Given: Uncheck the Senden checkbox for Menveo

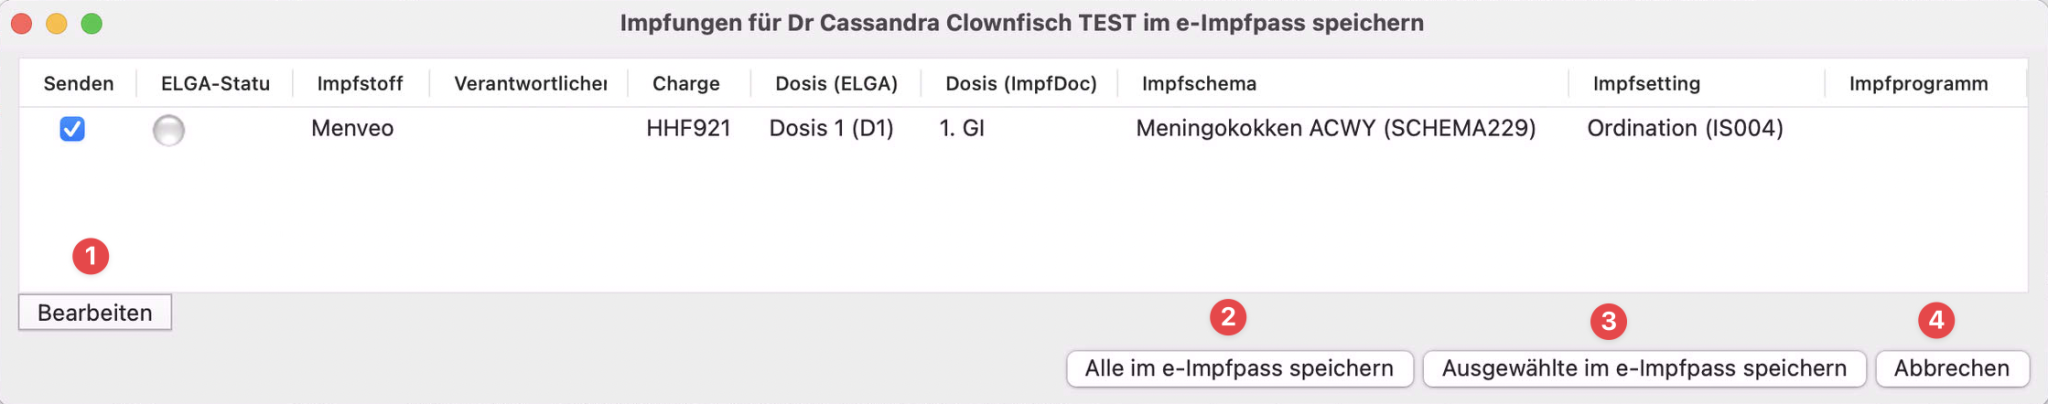Looking at the screenshot, I should pos(72,129).
